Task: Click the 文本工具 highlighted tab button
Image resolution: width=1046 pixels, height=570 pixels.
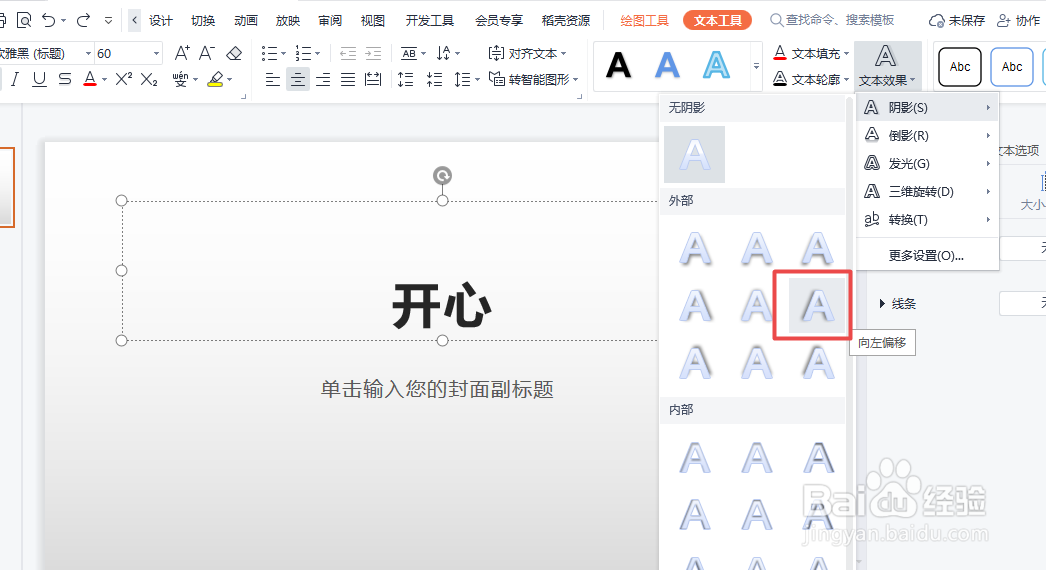Action: pos(718,21)
